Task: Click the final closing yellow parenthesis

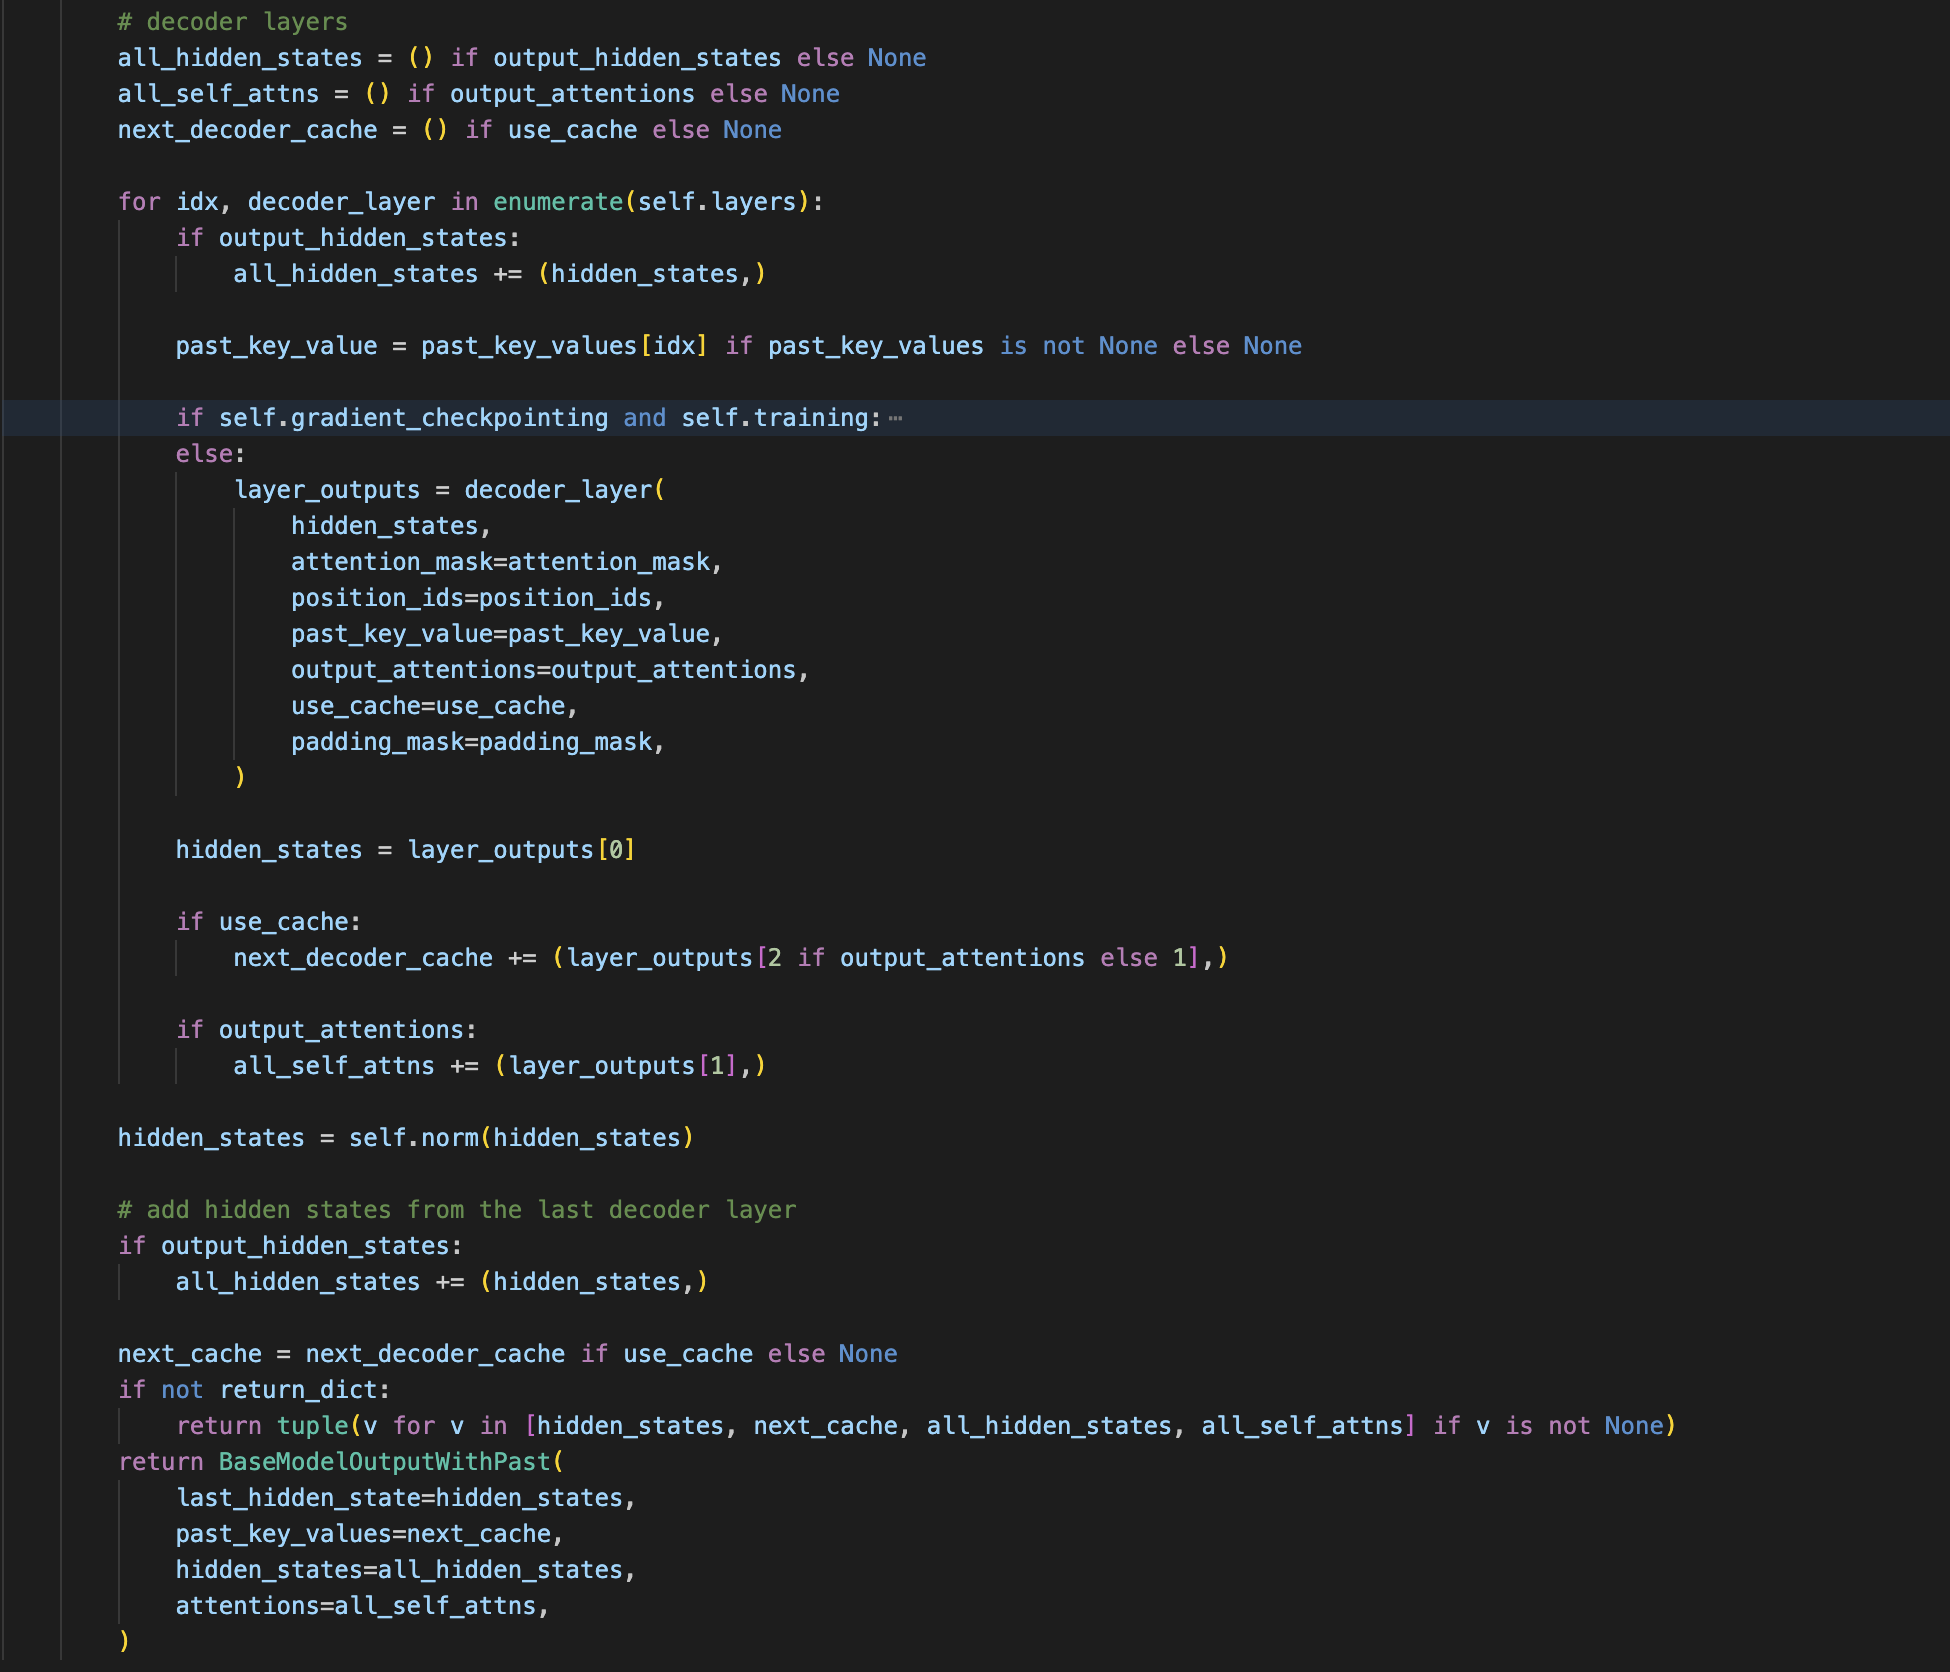Action: click(124, 1641)
